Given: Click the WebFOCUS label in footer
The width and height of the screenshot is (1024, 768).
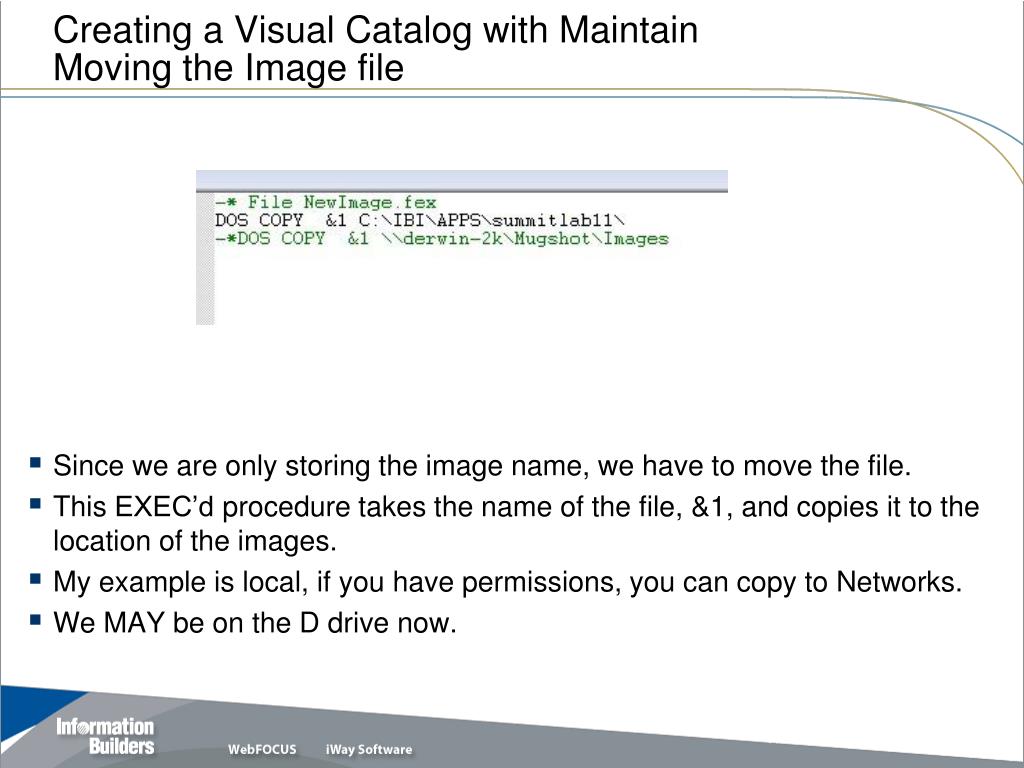Looking at the screenshot, I should pos(262,749).
